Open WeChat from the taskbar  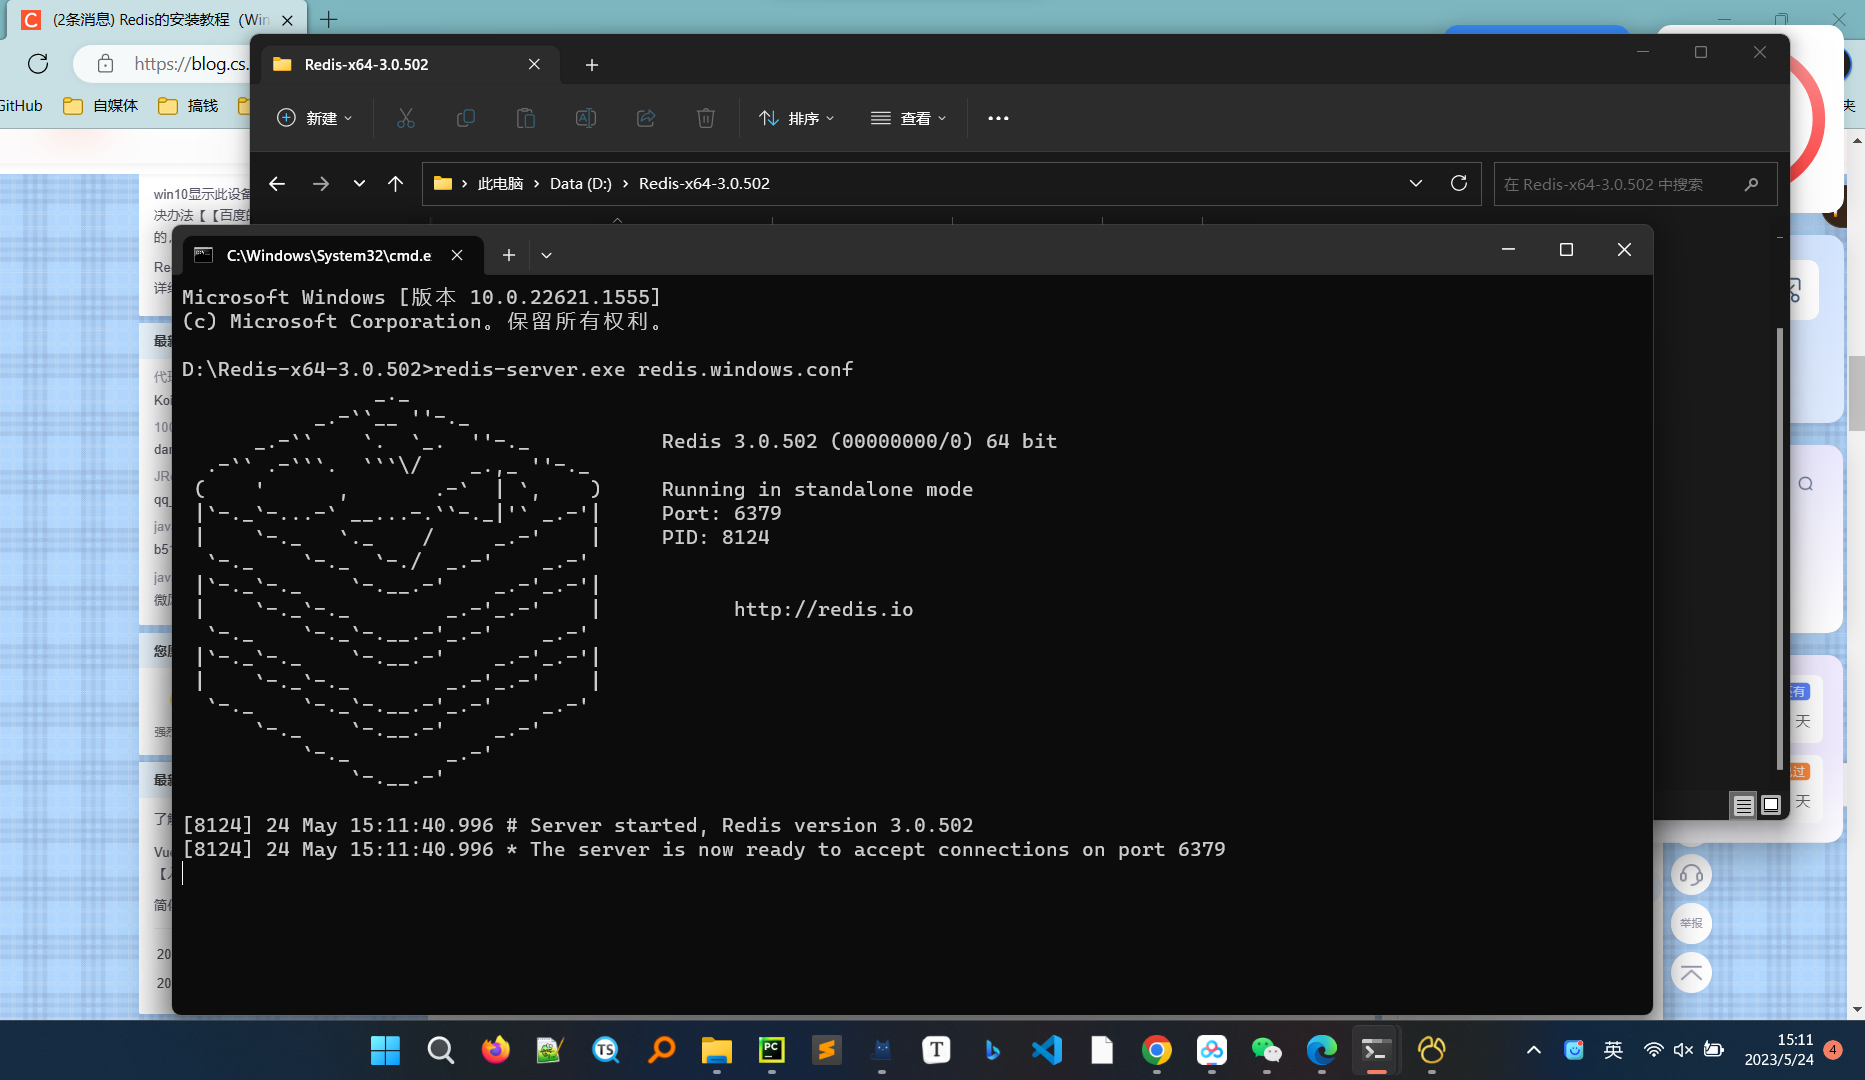pos(1267,1051)
